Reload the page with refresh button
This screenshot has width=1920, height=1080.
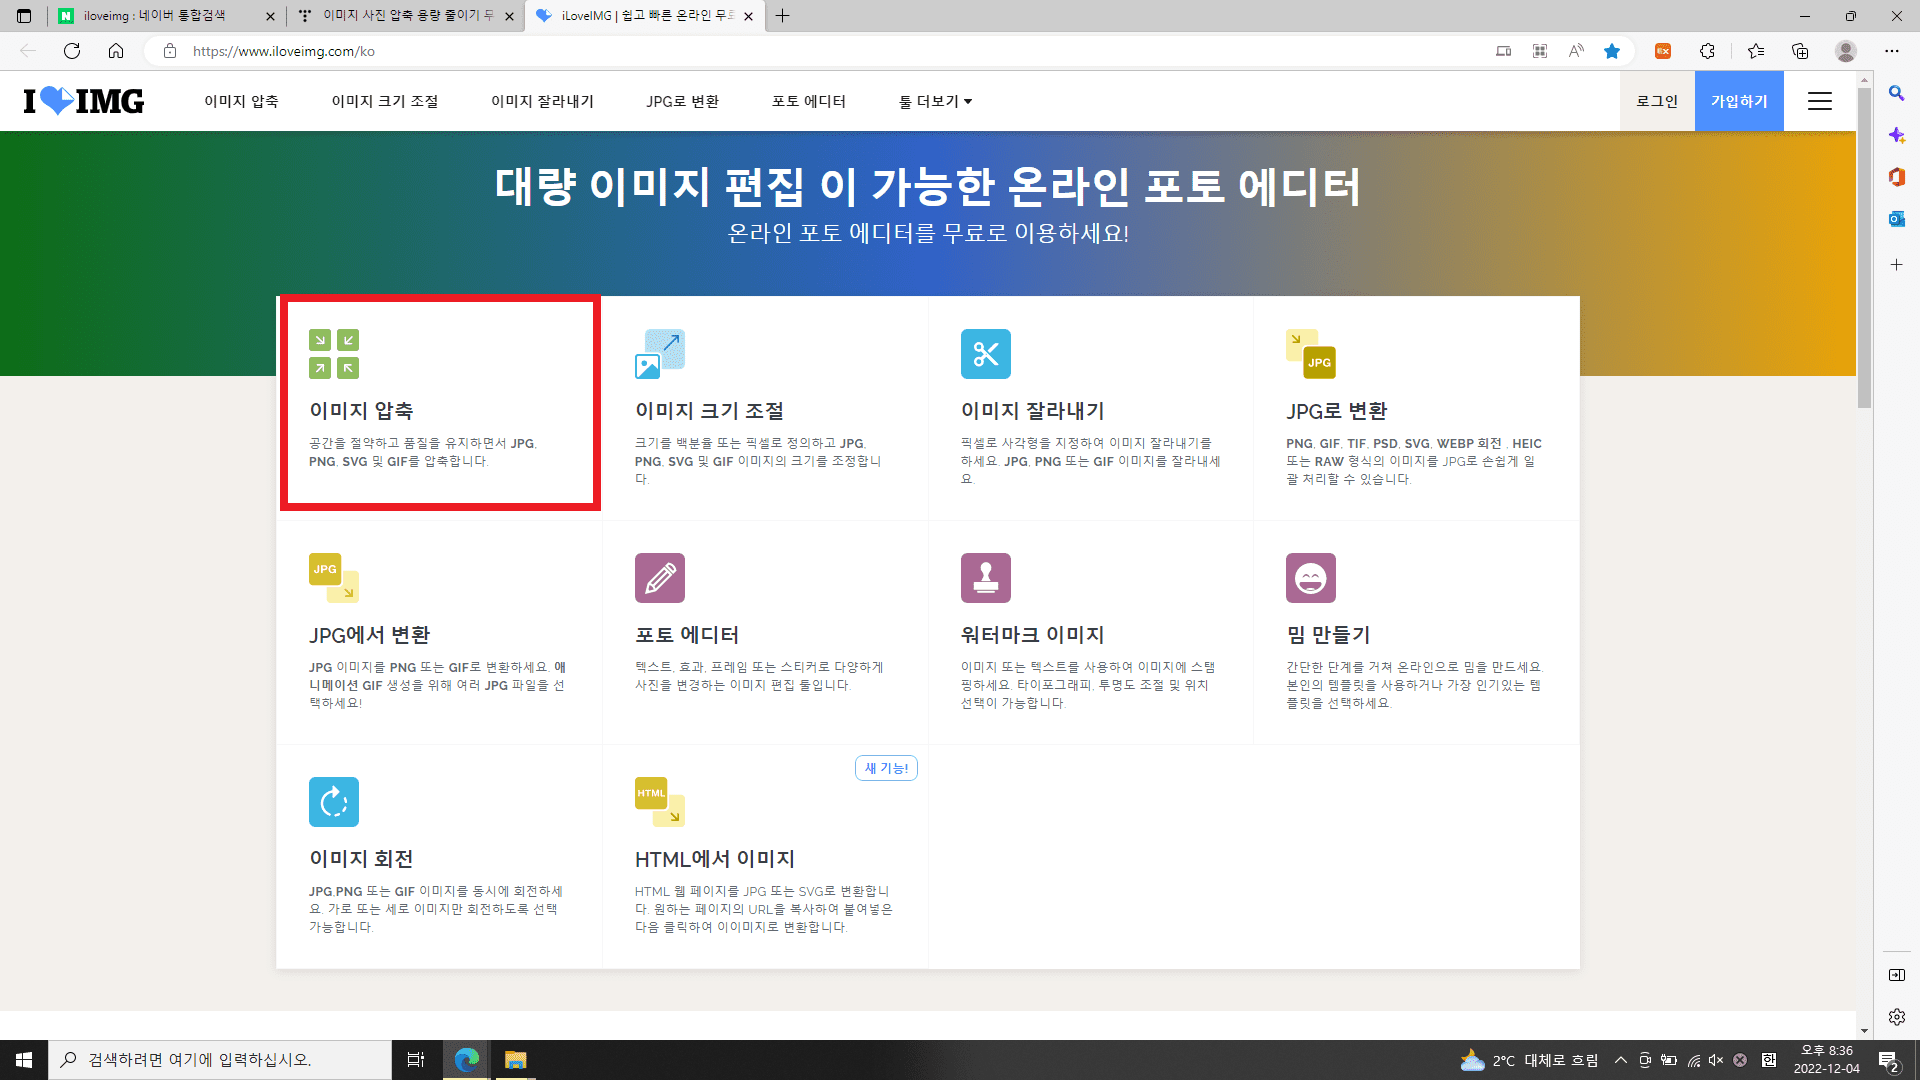point(72,51)
